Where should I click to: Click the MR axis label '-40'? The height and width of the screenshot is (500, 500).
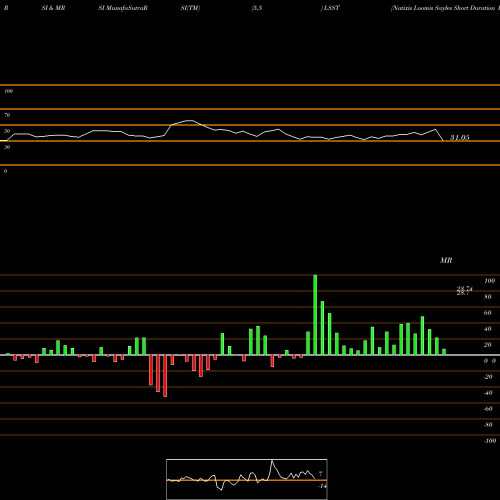[x=488, y=393]
